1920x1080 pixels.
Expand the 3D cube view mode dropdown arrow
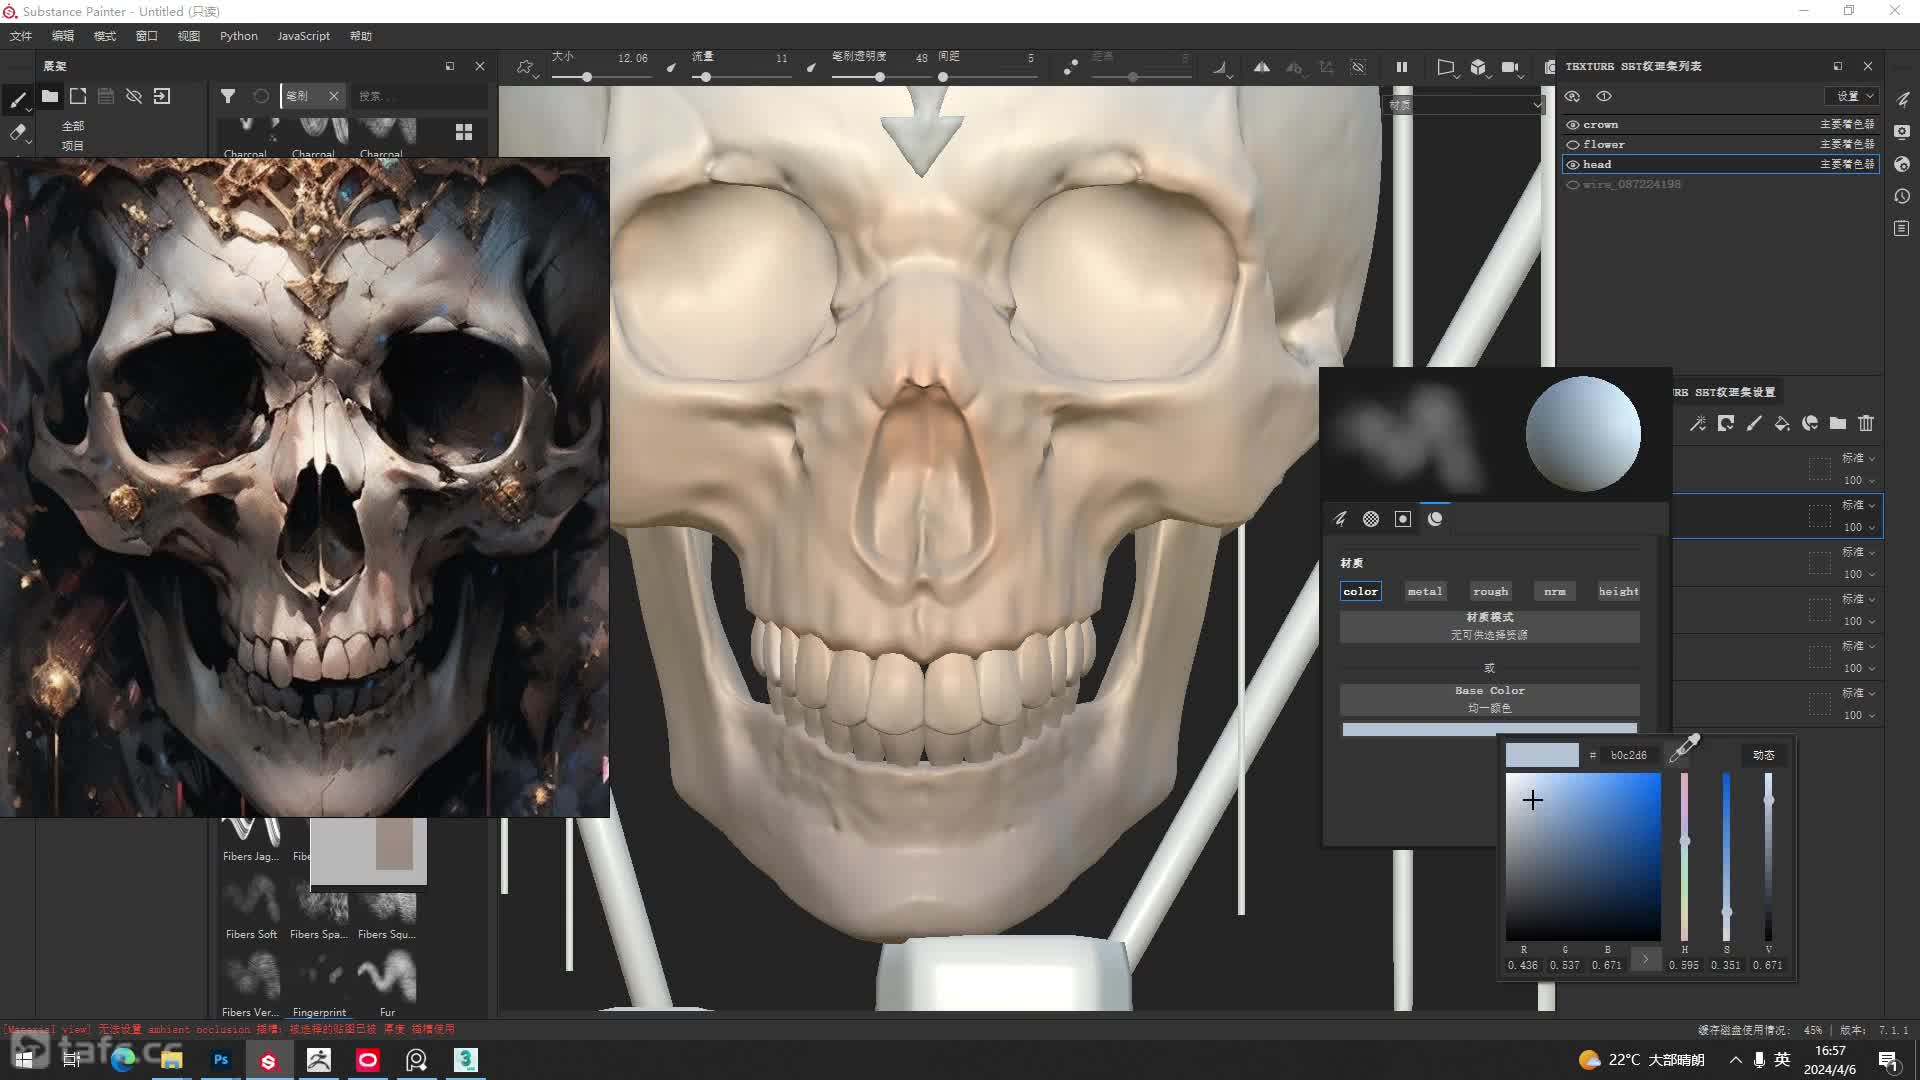1489,76
